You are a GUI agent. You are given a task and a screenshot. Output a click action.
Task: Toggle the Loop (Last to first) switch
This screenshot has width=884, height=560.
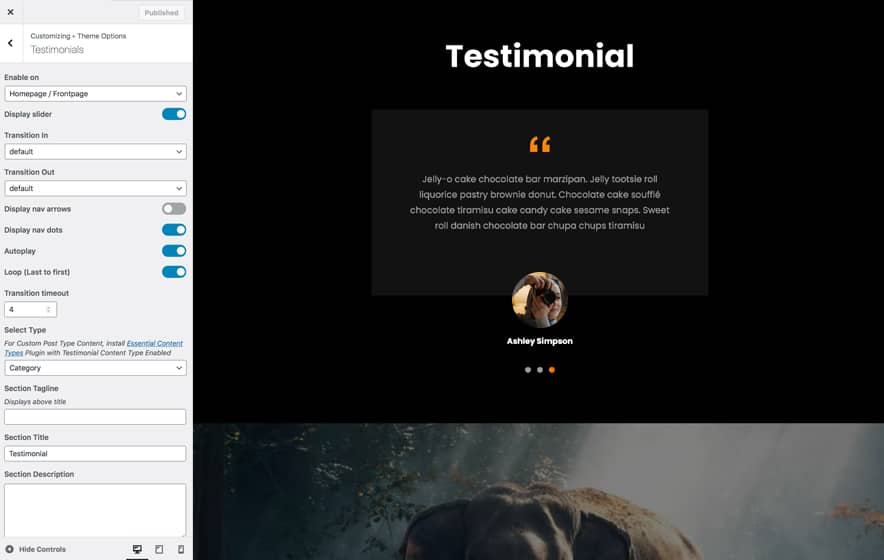(x=174, y=272)
